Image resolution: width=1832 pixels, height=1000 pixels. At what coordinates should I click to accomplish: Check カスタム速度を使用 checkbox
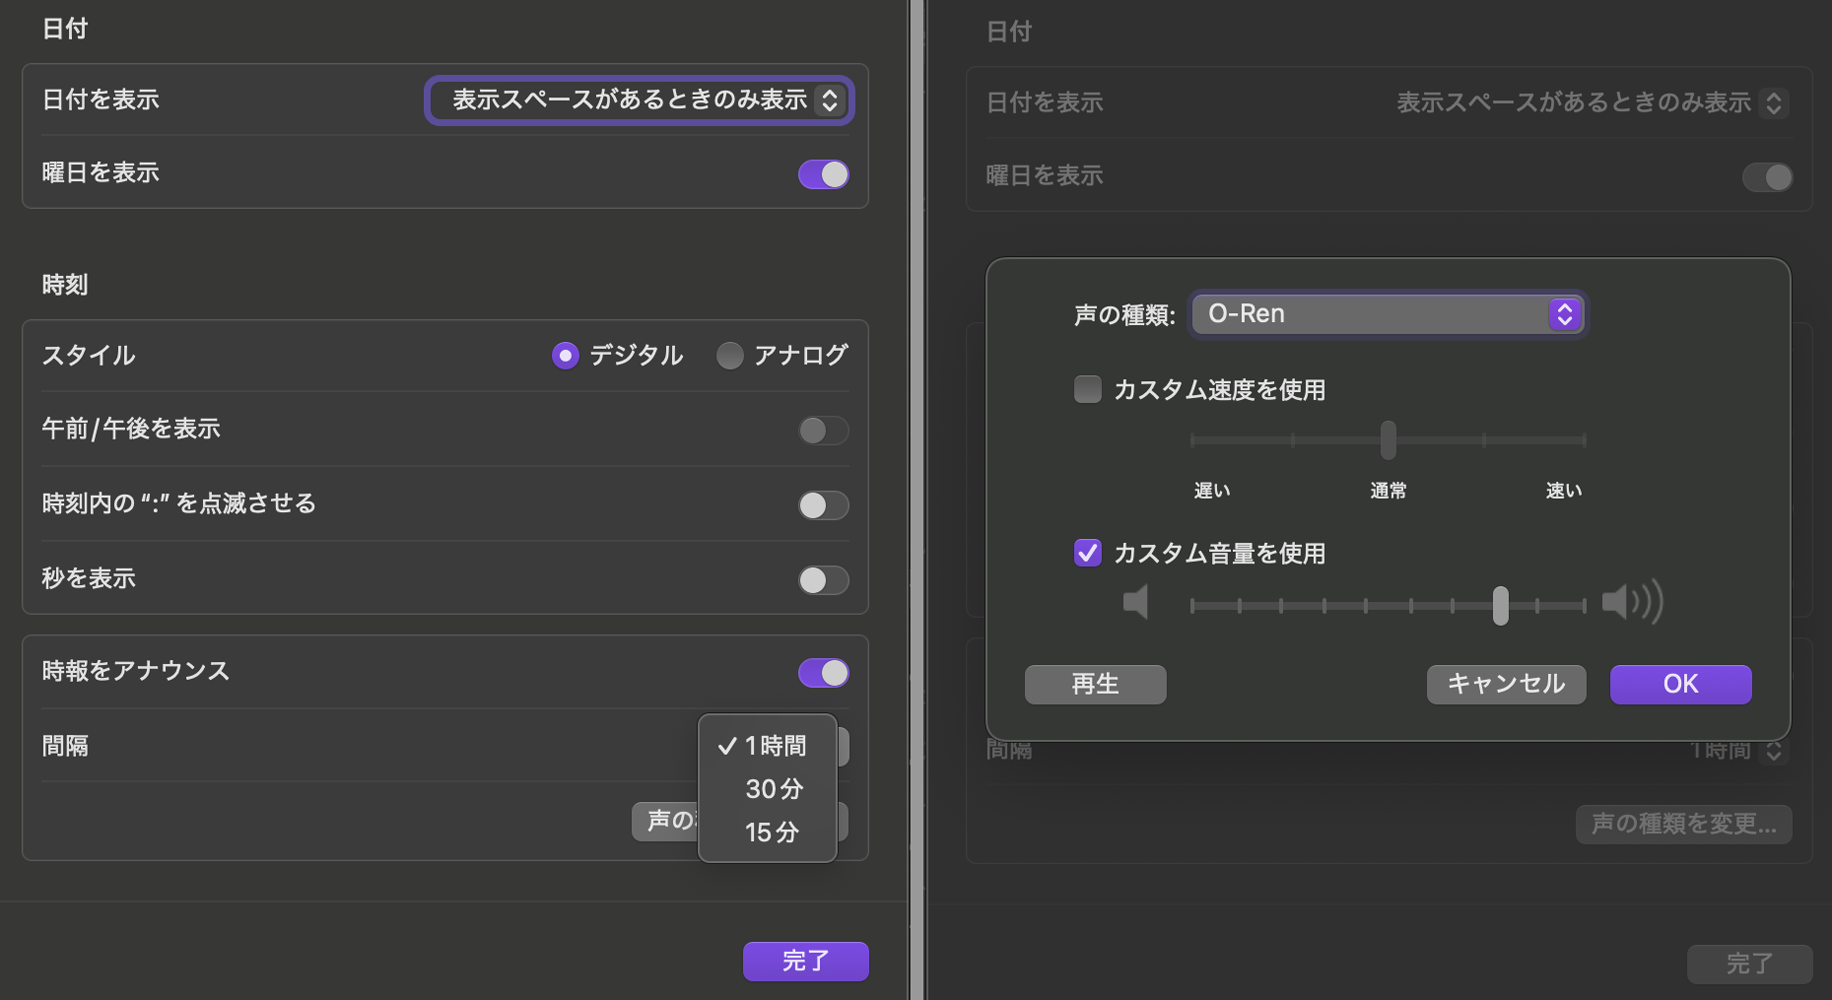pyautogui.click(x=1087, y=389)
